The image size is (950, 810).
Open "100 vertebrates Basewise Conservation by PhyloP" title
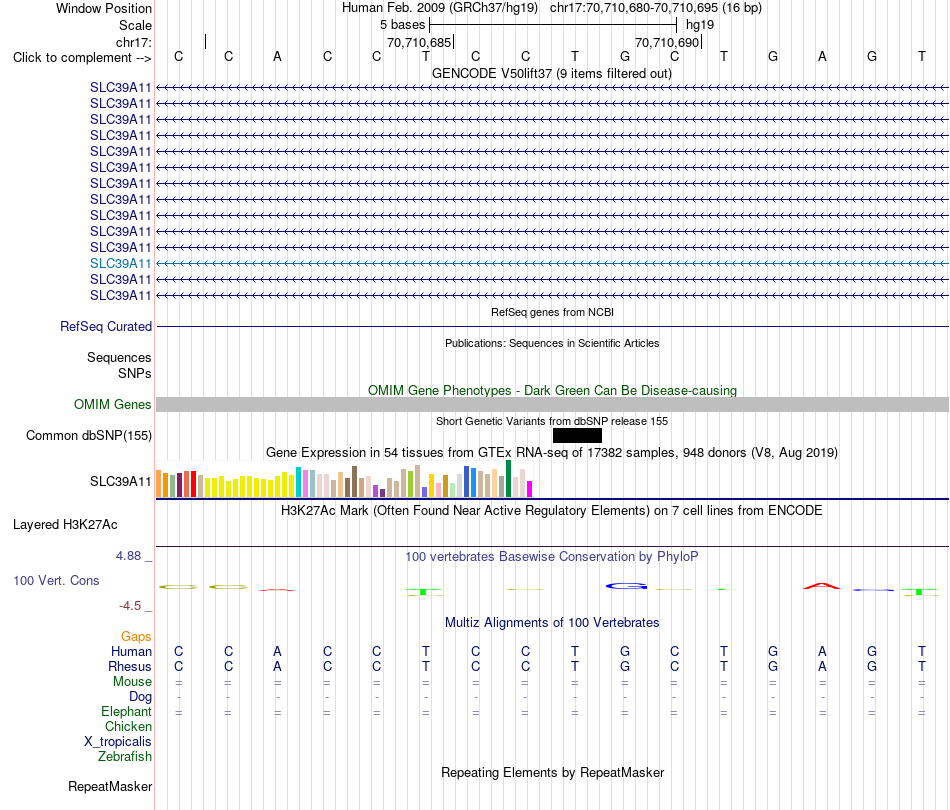(552, 557)
